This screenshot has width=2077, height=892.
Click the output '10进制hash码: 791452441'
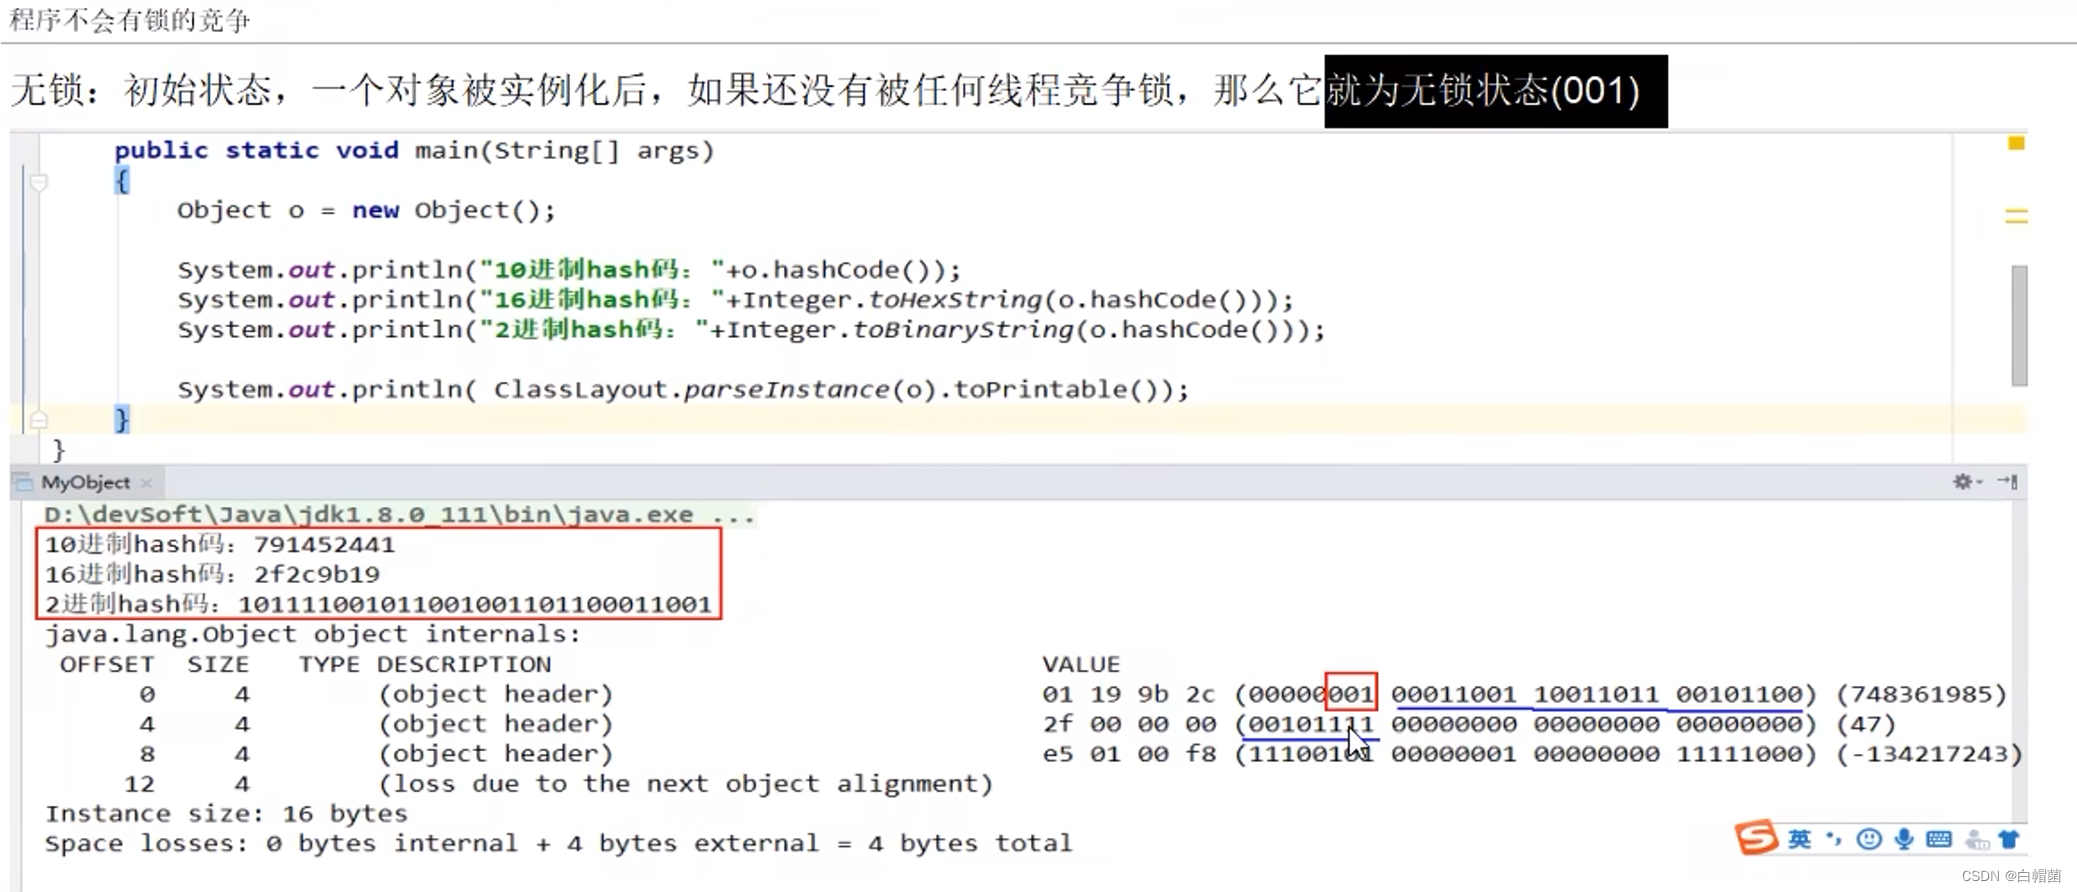coord(220,545)
